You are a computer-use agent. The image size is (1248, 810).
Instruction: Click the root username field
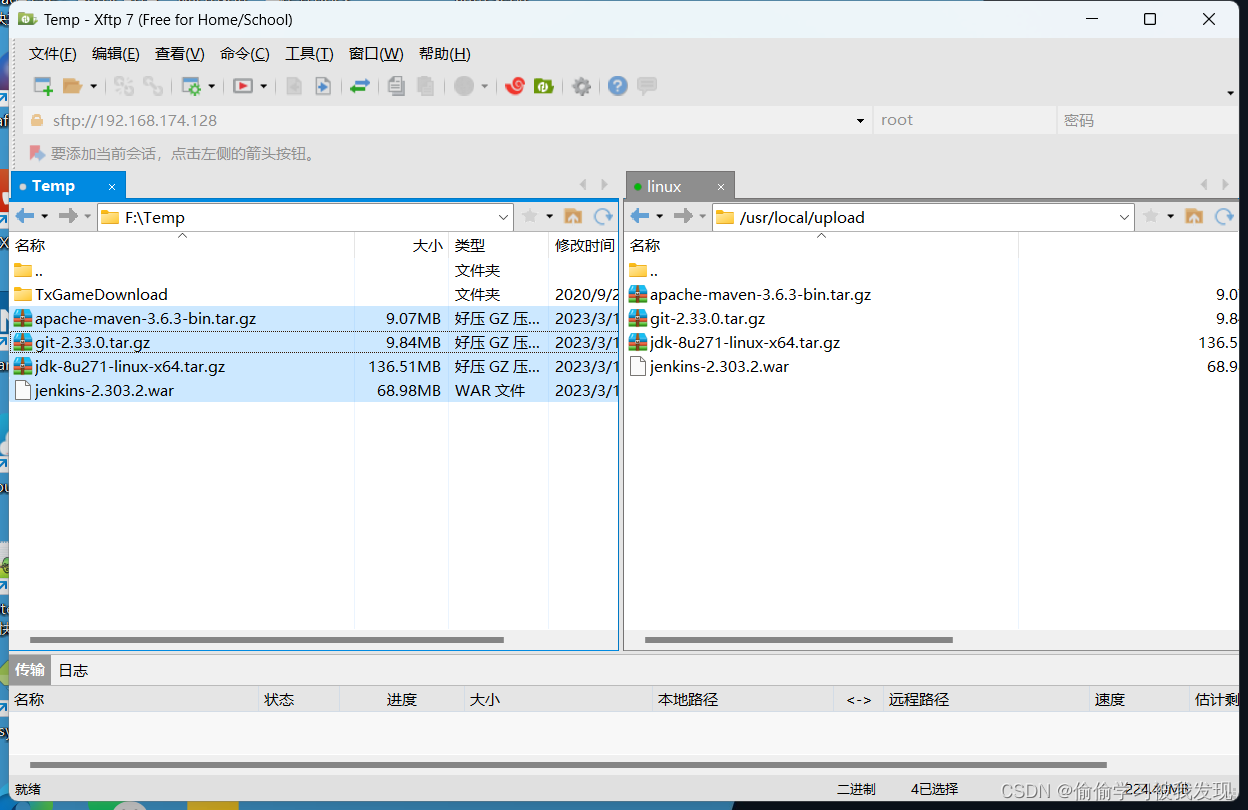point(964,120)
